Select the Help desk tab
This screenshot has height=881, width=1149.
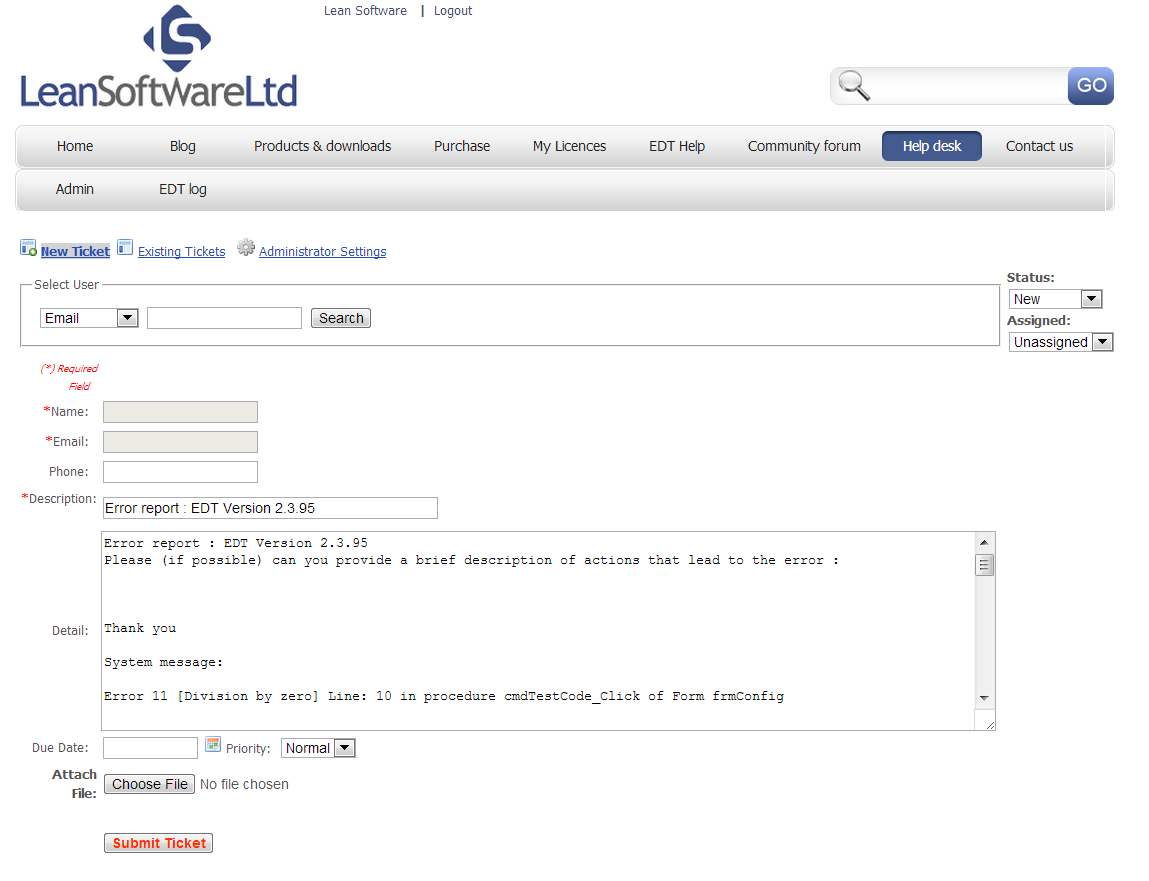(931, 146)
